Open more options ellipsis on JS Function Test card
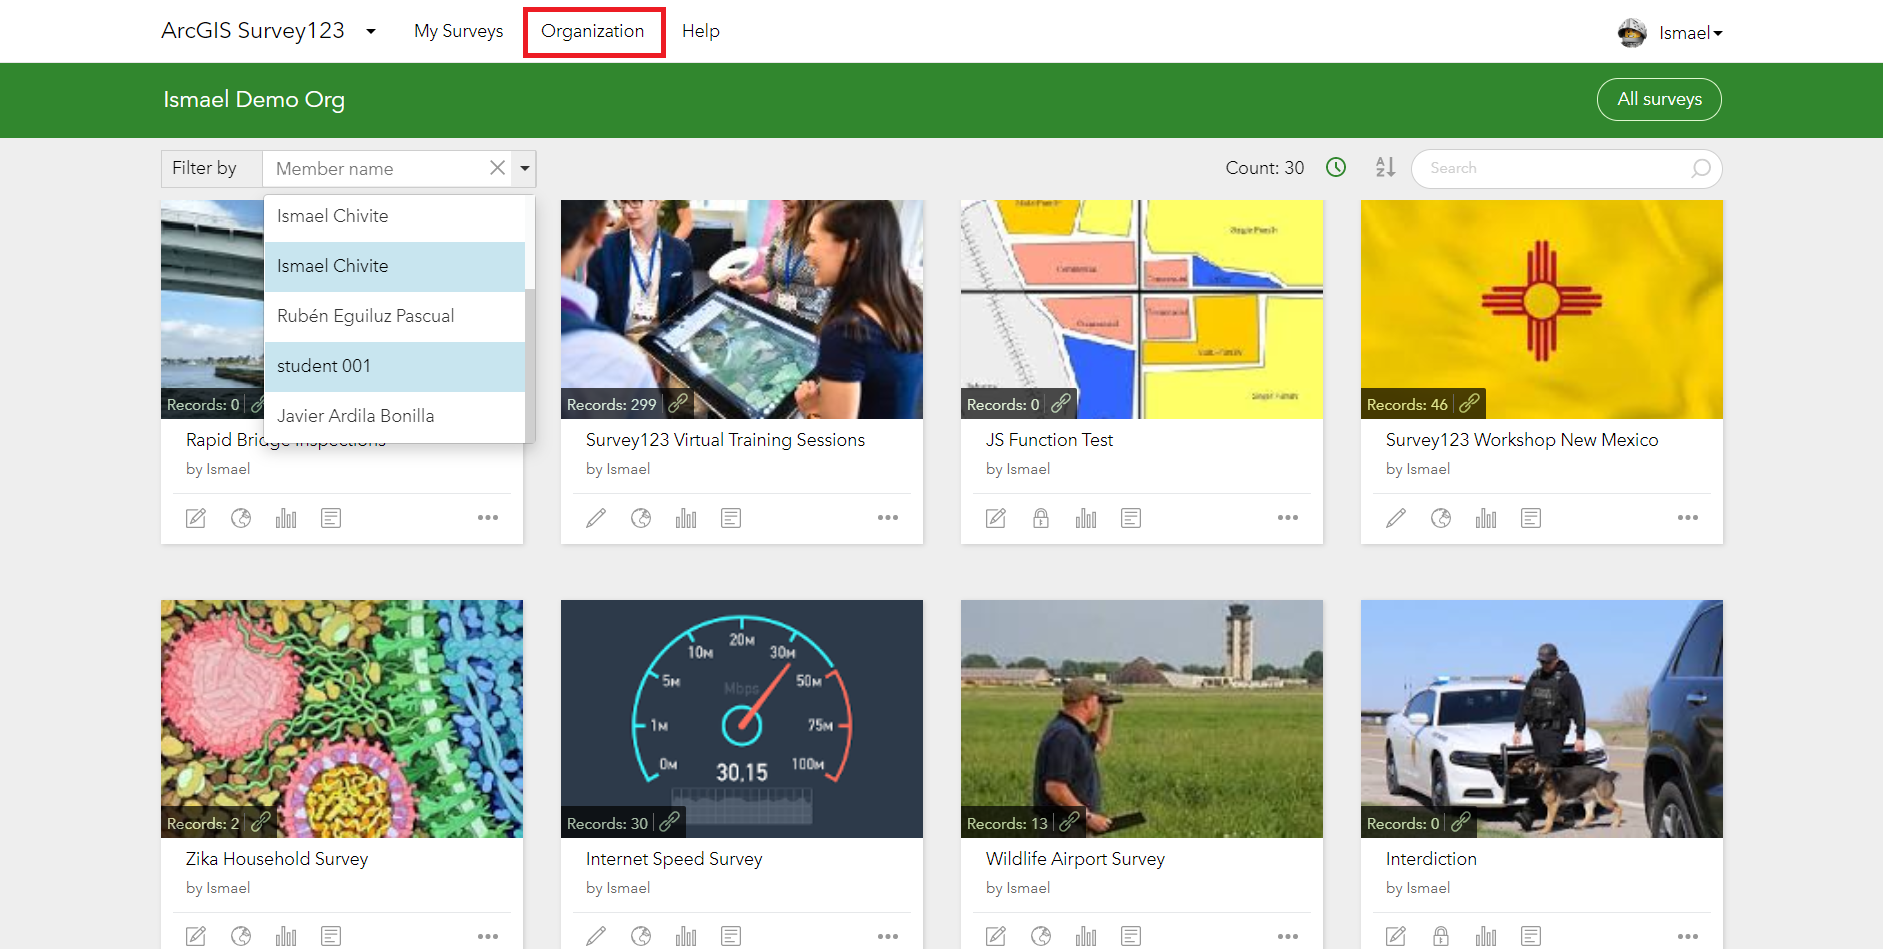 tap(1288, 518)
